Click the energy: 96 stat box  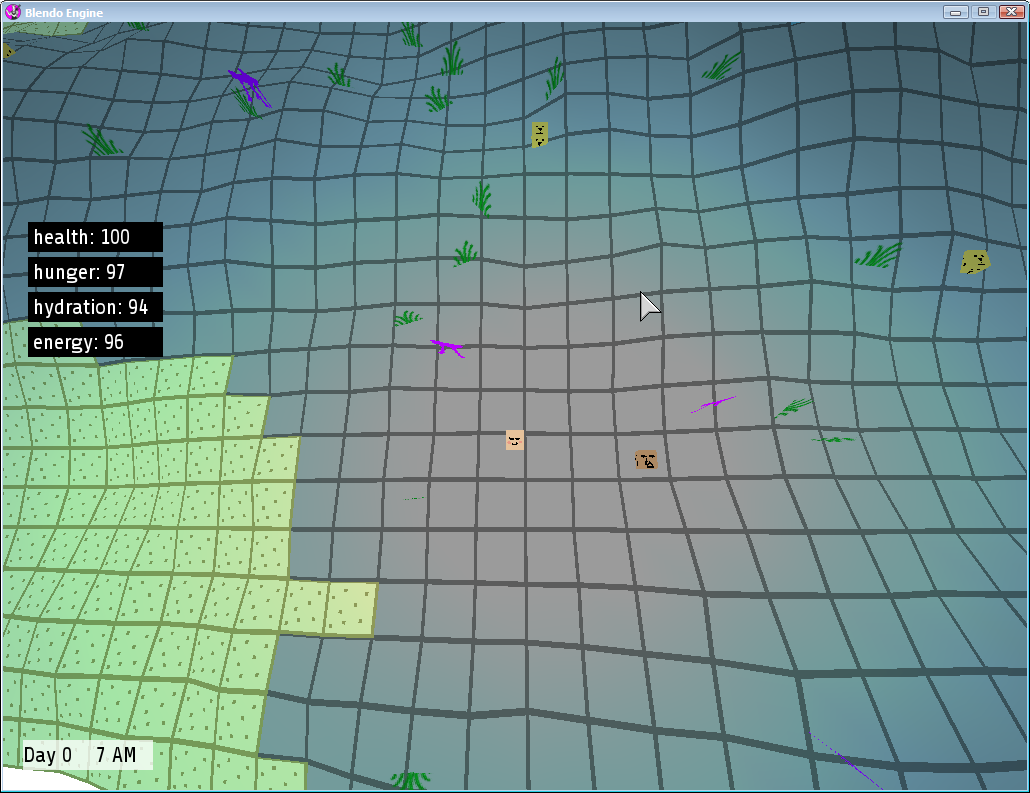(95, 342)
